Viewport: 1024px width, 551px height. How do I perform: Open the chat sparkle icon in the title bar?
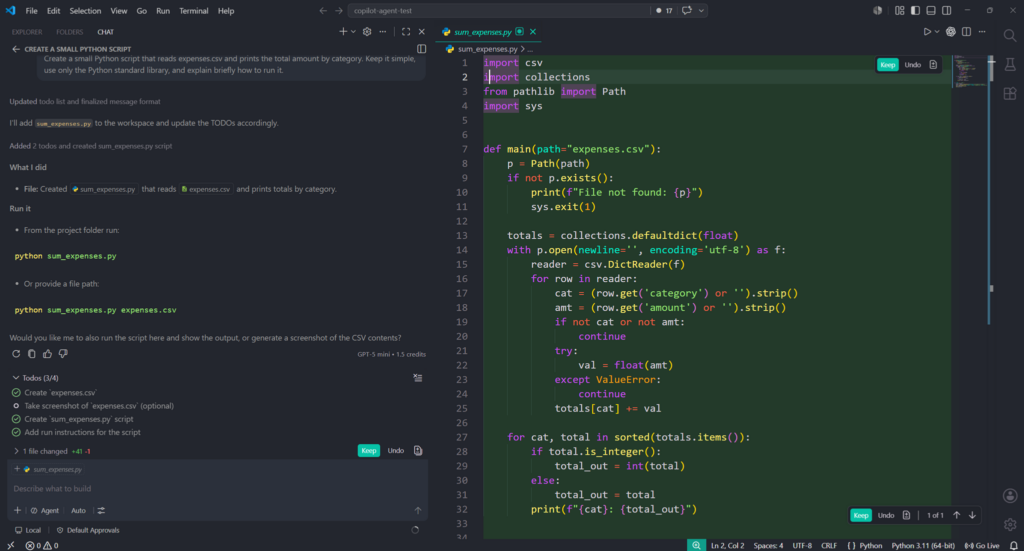pyautogui.click(x=686, y=10)
